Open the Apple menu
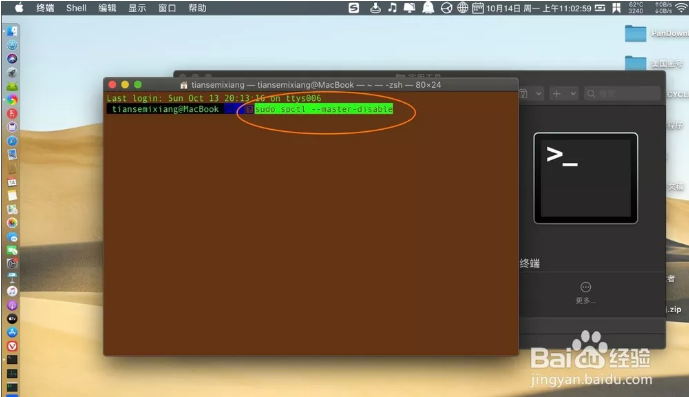The height and width of the screenshot is (397, 689). pos(19,8)
